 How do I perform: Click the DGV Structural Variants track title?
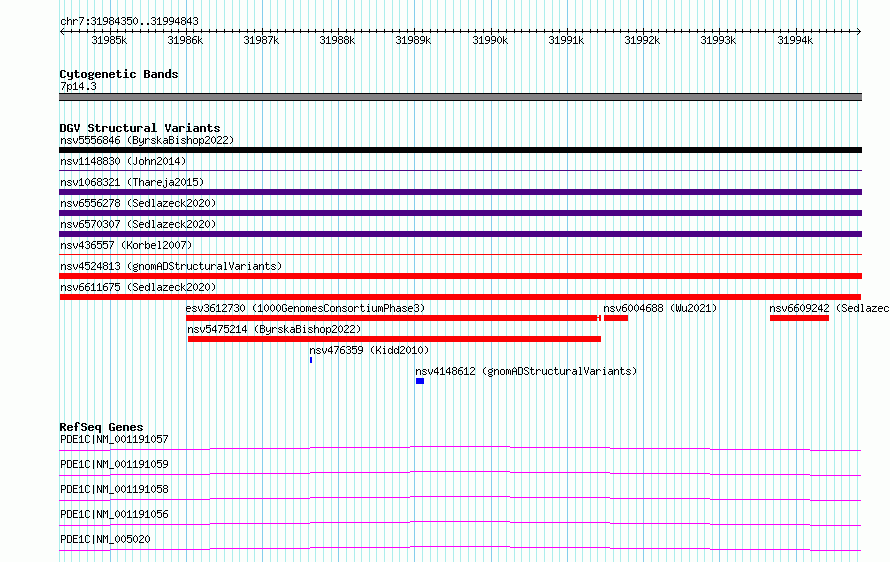tap(140, 128)
